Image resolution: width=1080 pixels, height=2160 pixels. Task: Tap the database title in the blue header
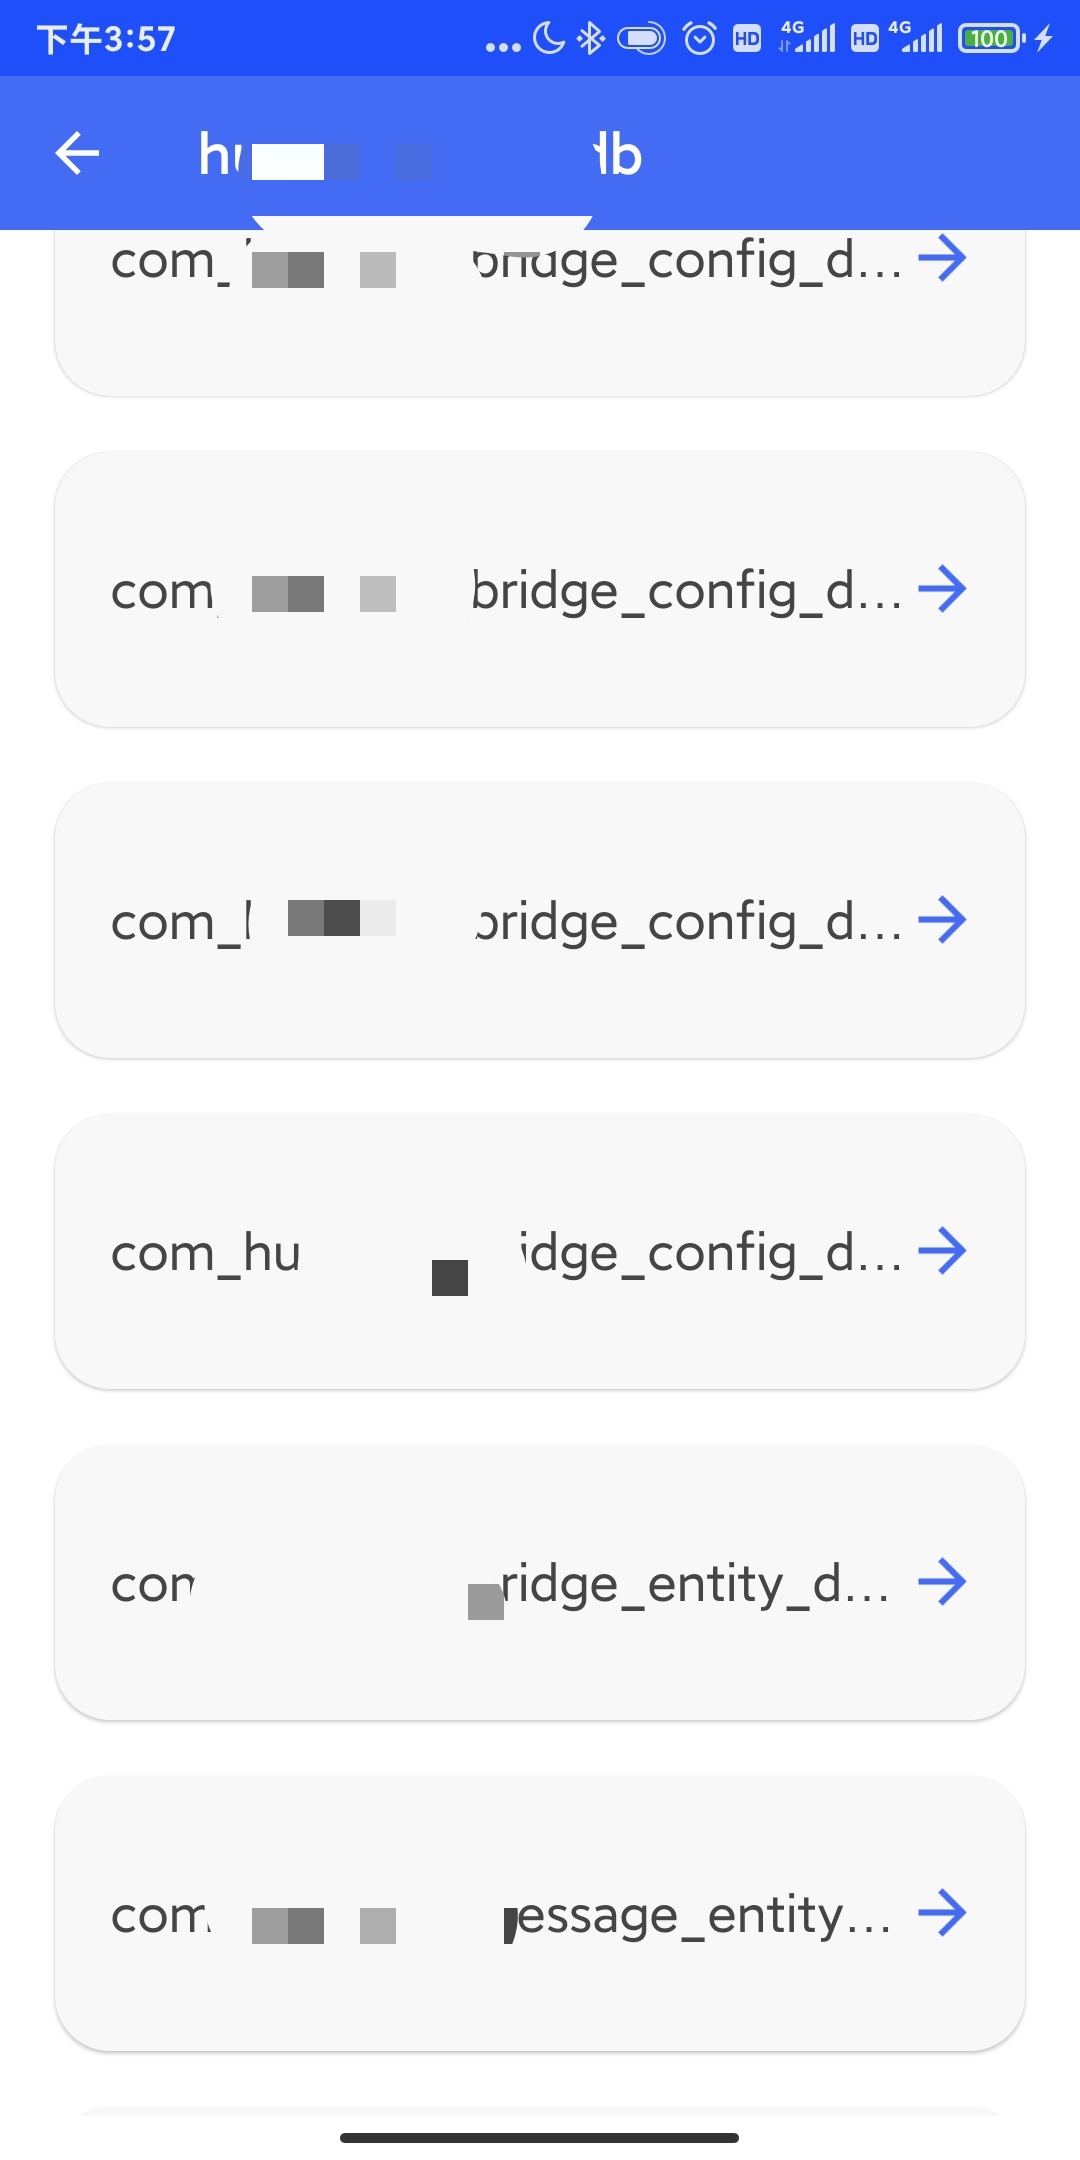click(x=420, y=152)
